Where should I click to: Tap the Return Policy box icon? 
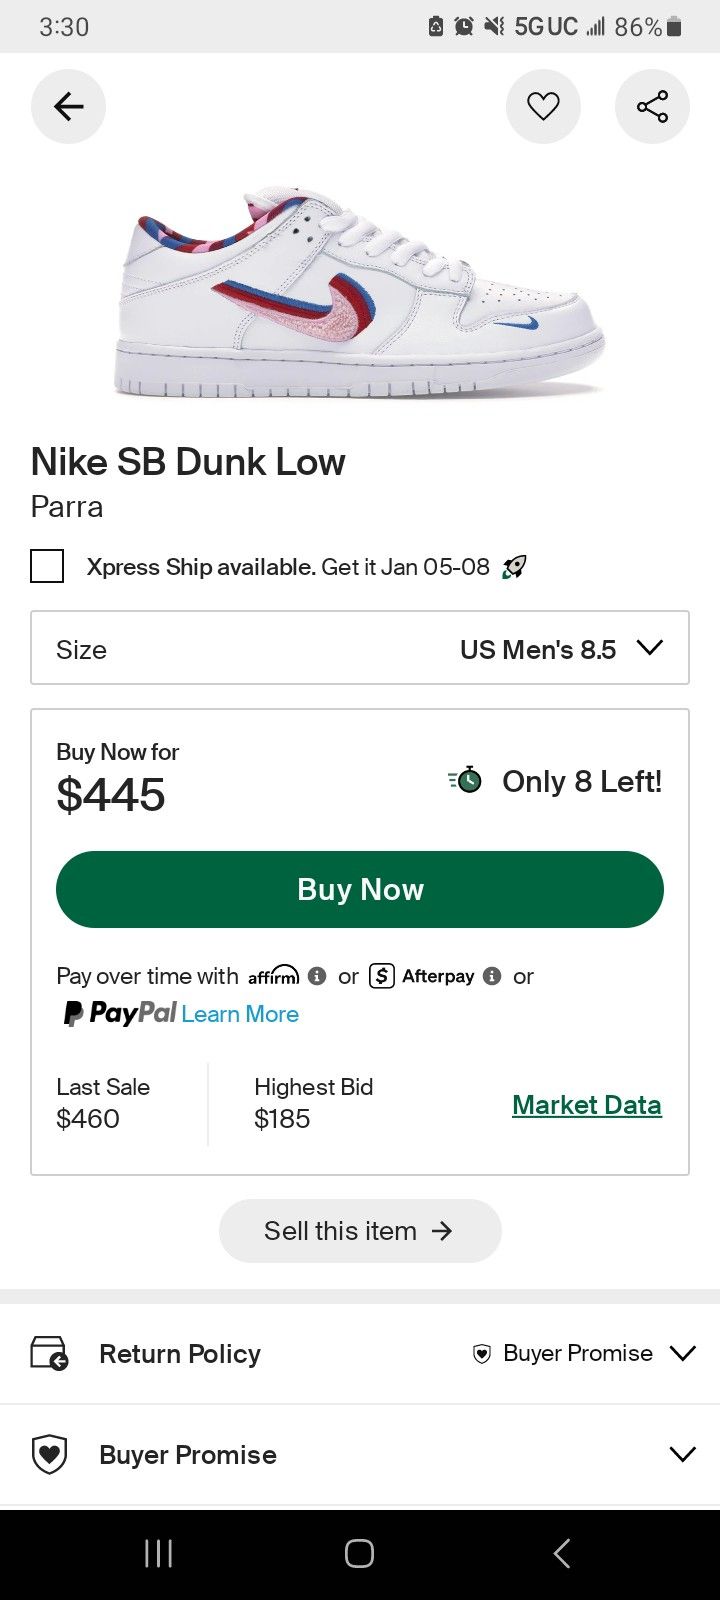(x=49, y=1353)
